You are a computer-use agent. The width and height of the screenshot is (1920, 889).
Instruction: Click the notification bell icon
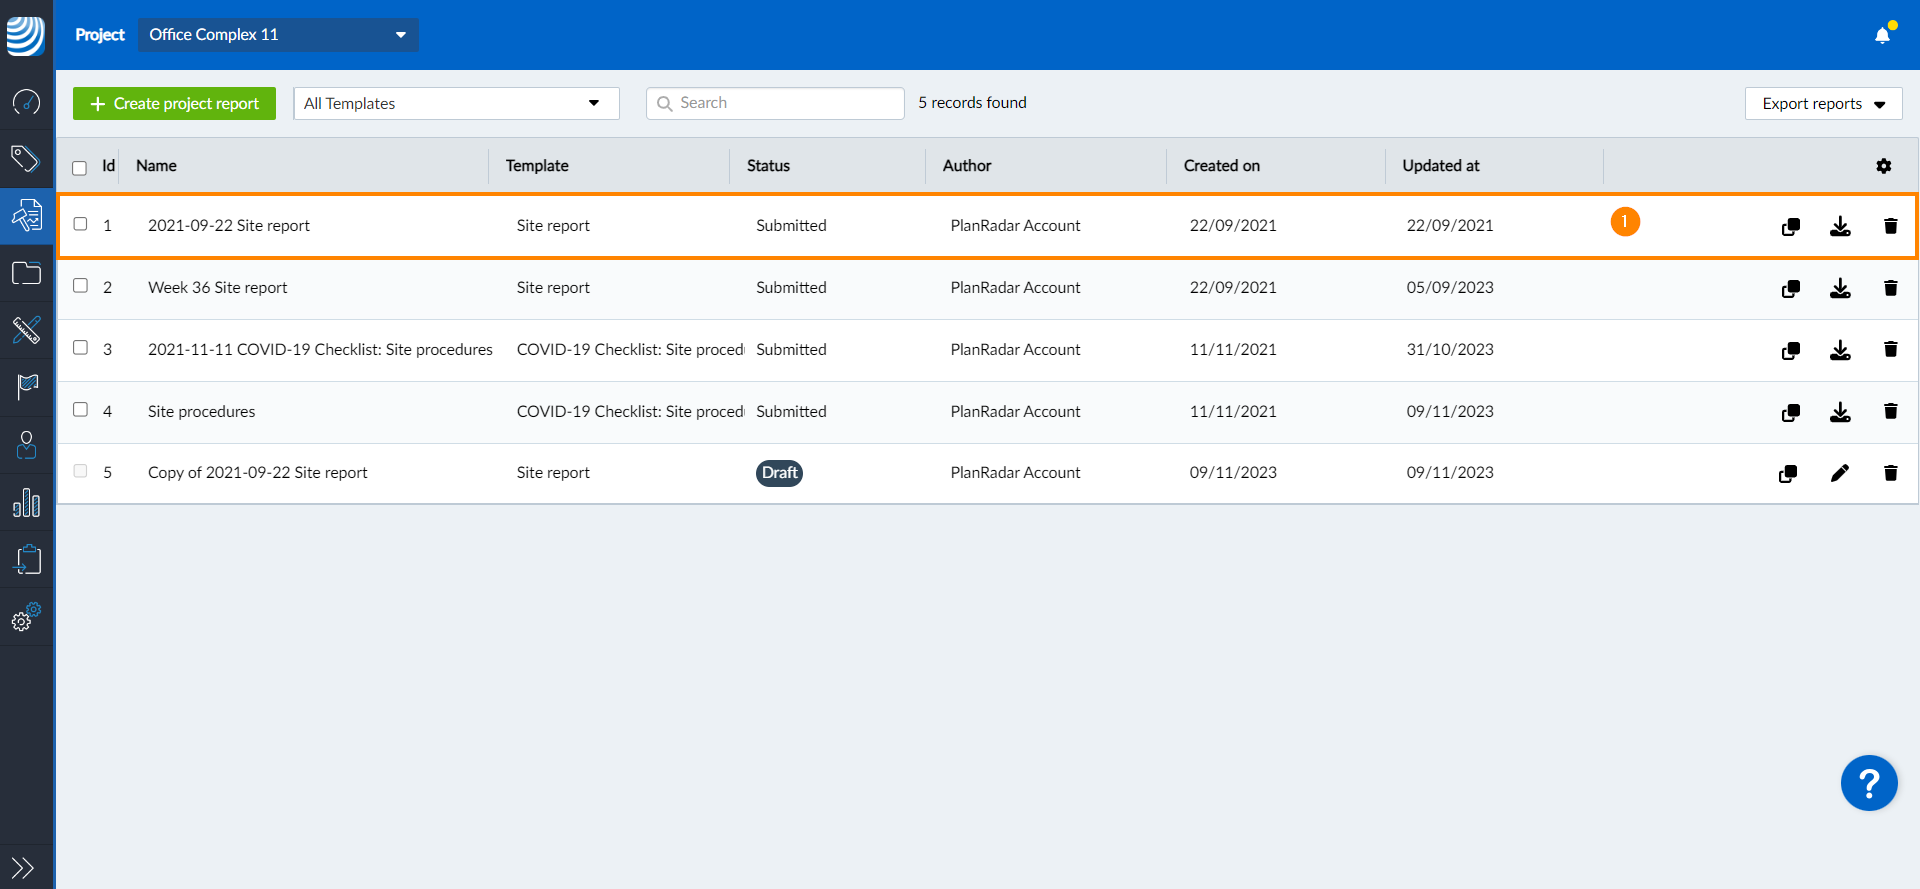click(x=1882, y=35)
